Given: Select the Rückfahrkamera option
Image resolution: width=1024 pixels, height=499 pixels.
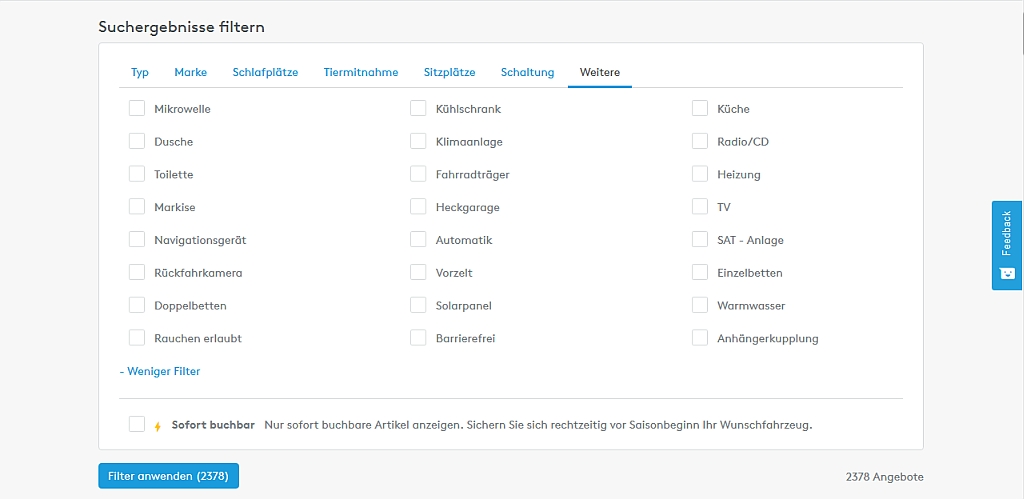Looking at the screenshot, I should (137, 273).
